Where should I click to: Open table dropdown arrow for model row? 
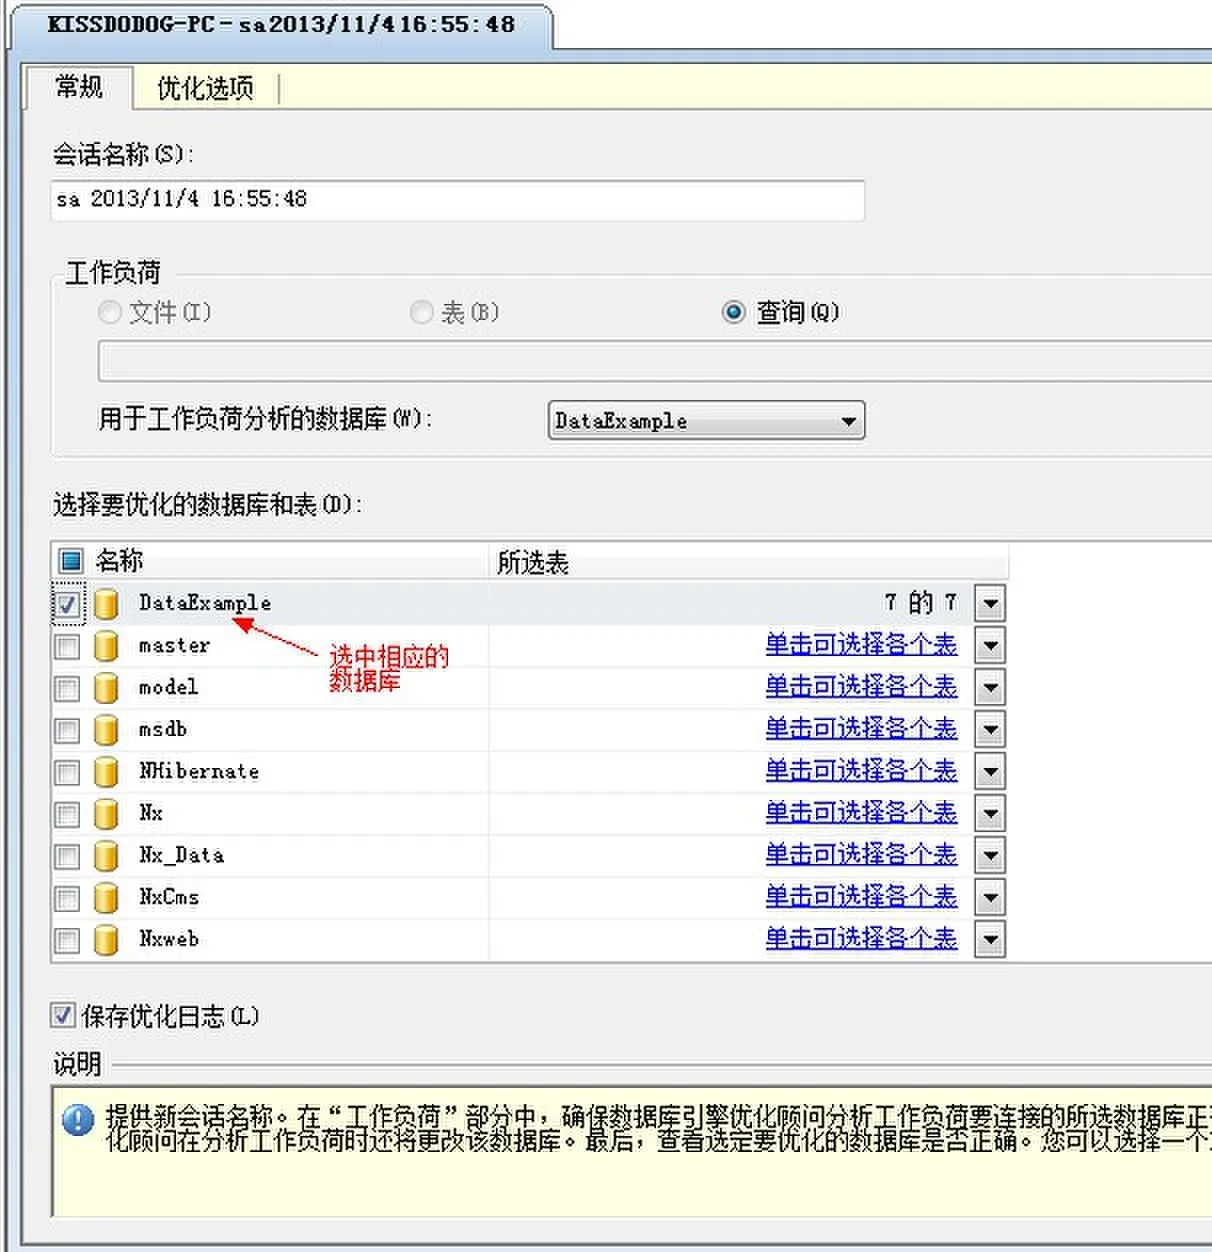tap(990, 687)
